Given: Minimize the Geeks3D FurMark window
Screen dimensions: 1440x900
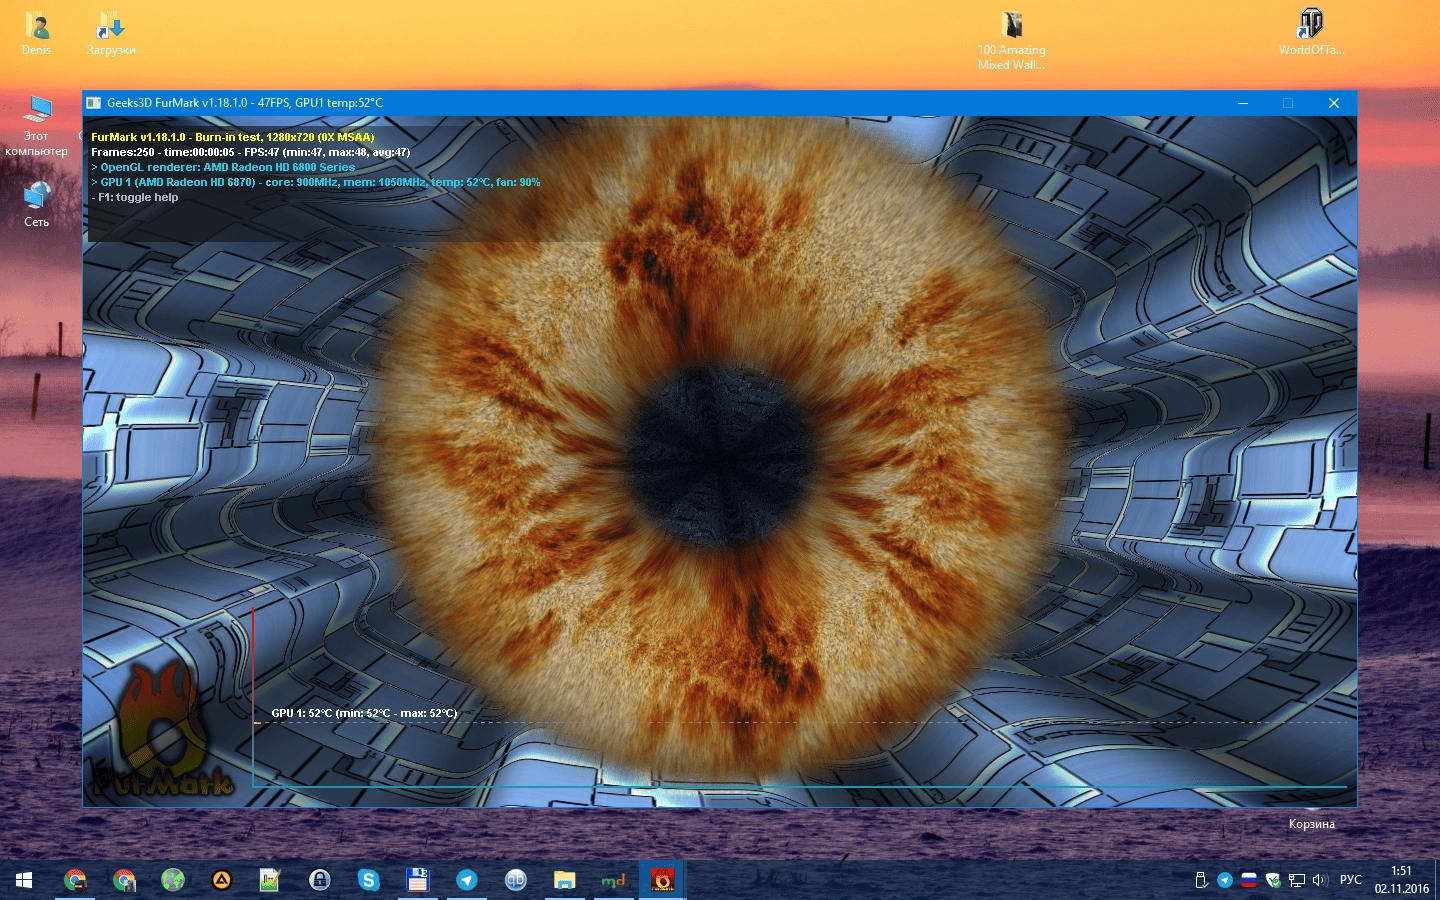Looking at the screenshot, I should click(x=1243, y=103).
